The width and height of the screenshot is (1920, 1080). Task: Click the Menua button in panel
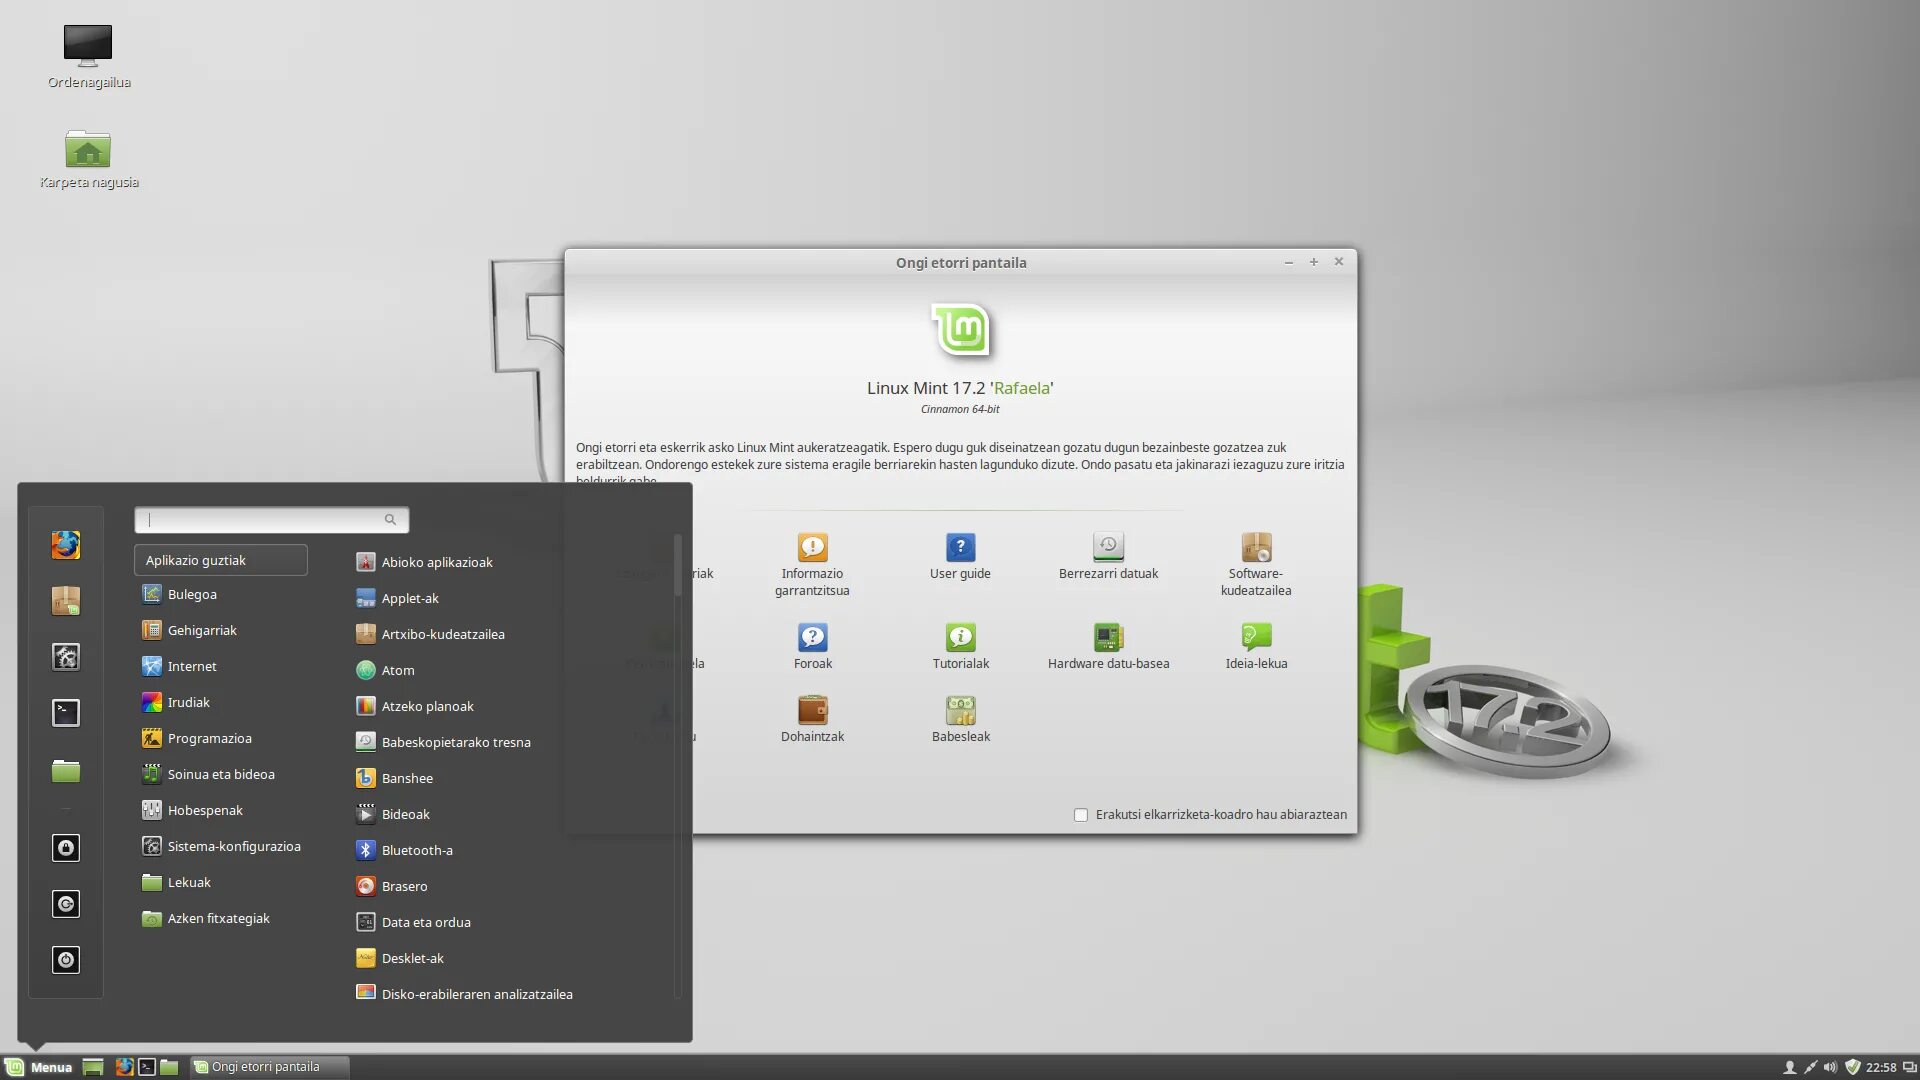coord(39,1067)
